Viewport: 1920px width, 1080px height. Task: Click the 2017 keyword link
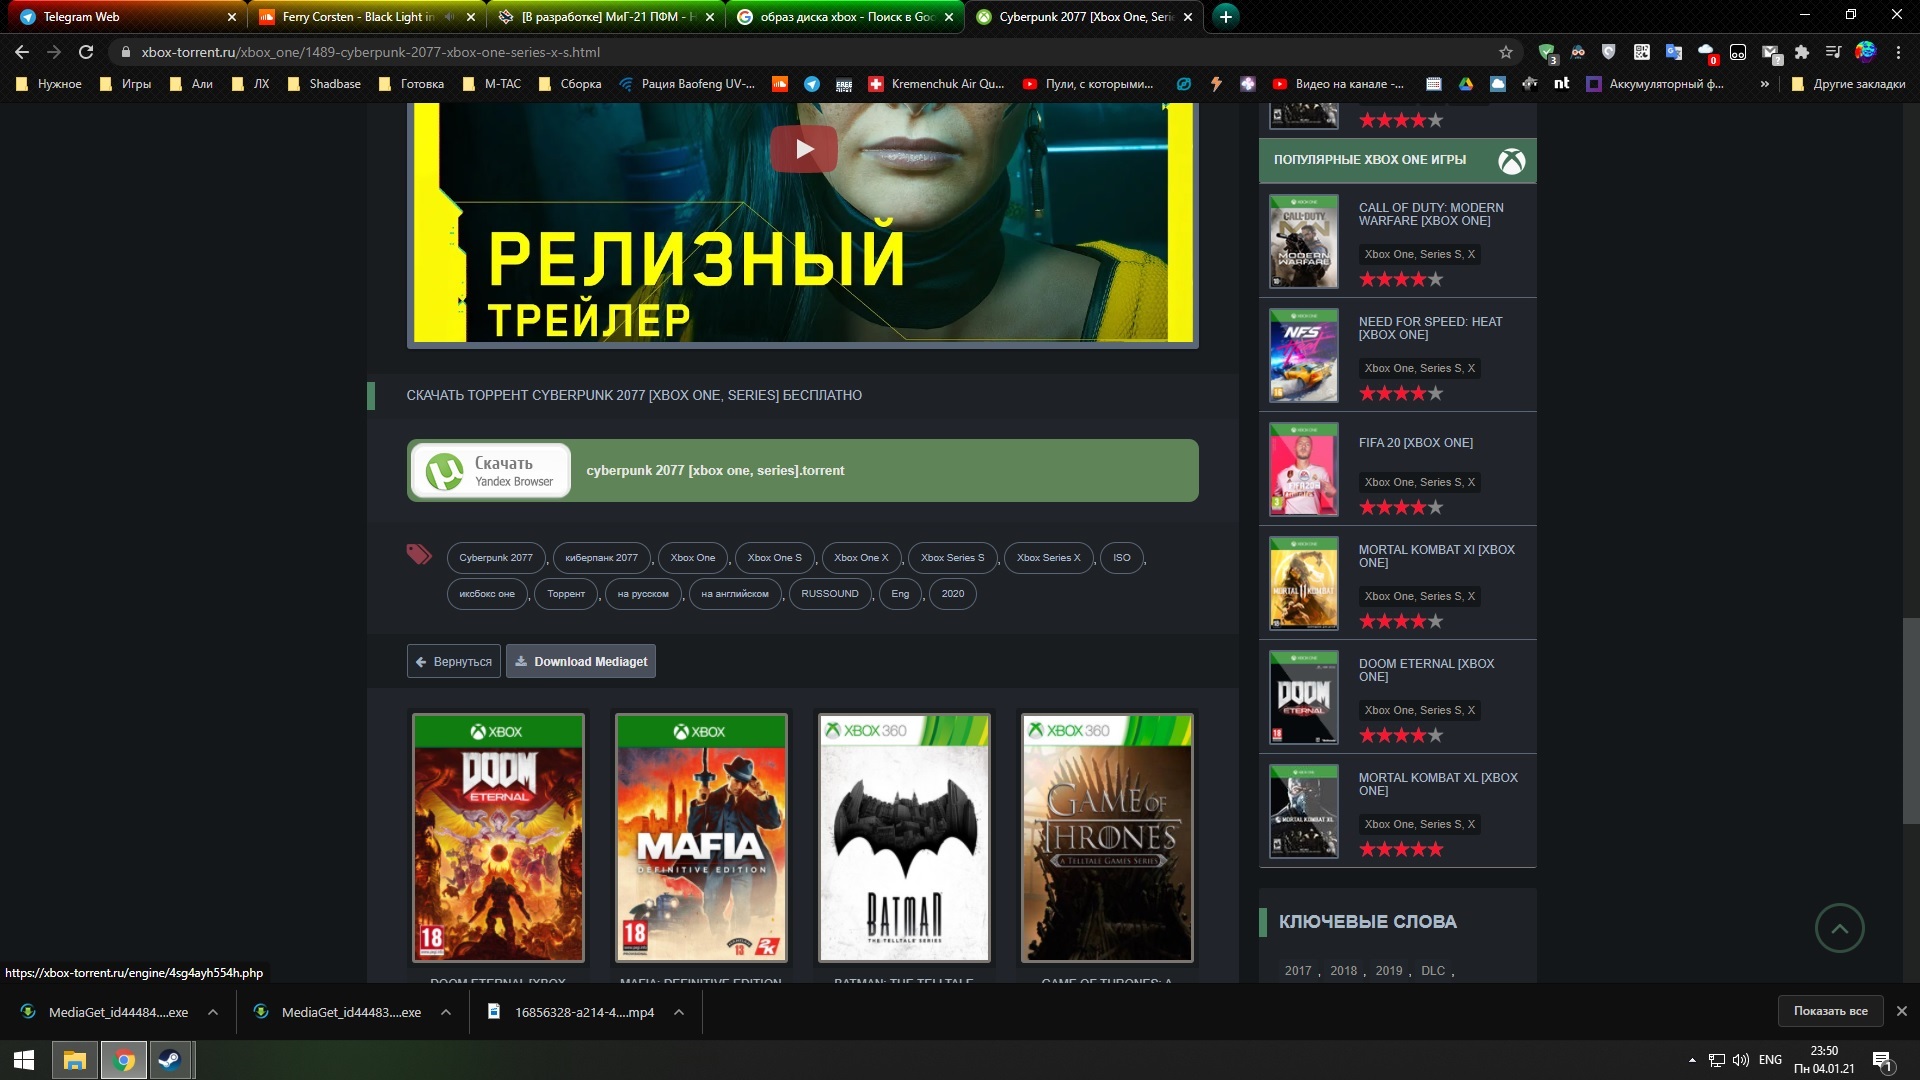1297,971
